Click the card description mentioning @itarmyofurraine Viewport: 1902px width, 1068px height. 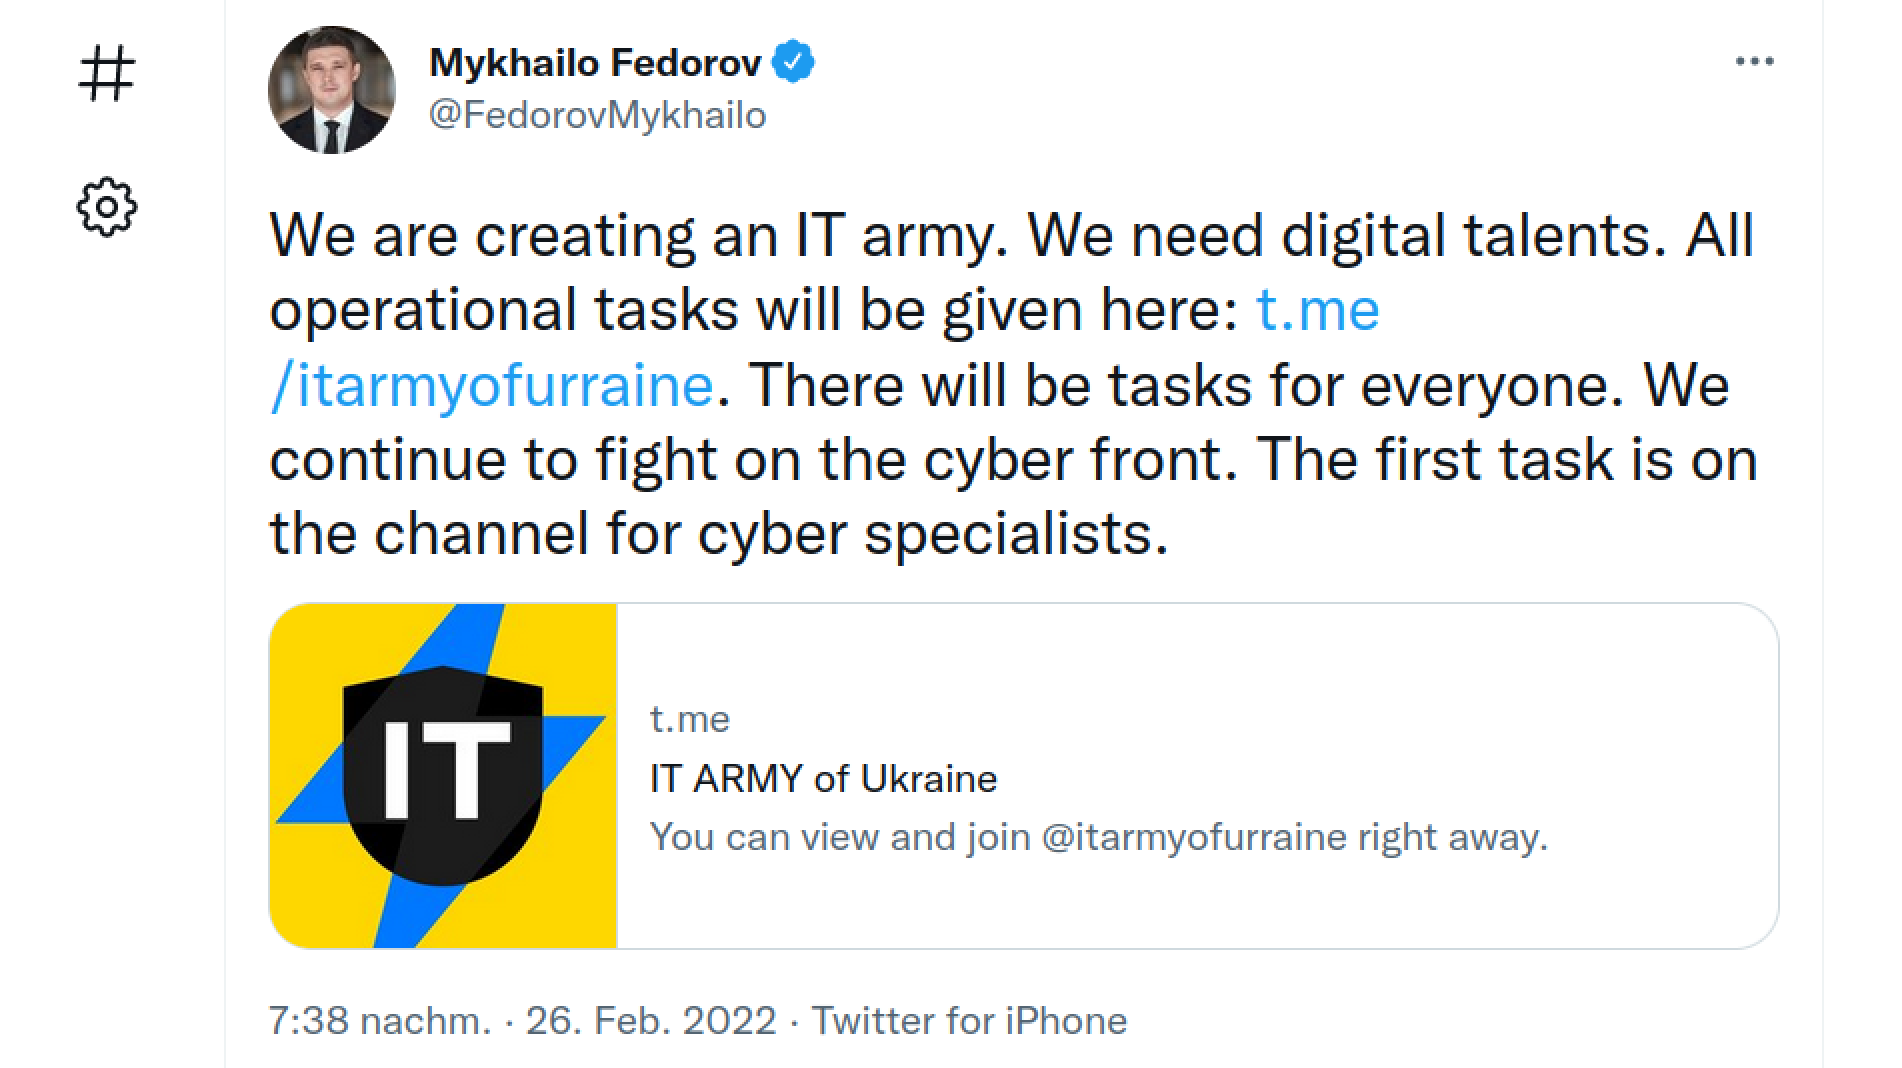click(1098, 836)
